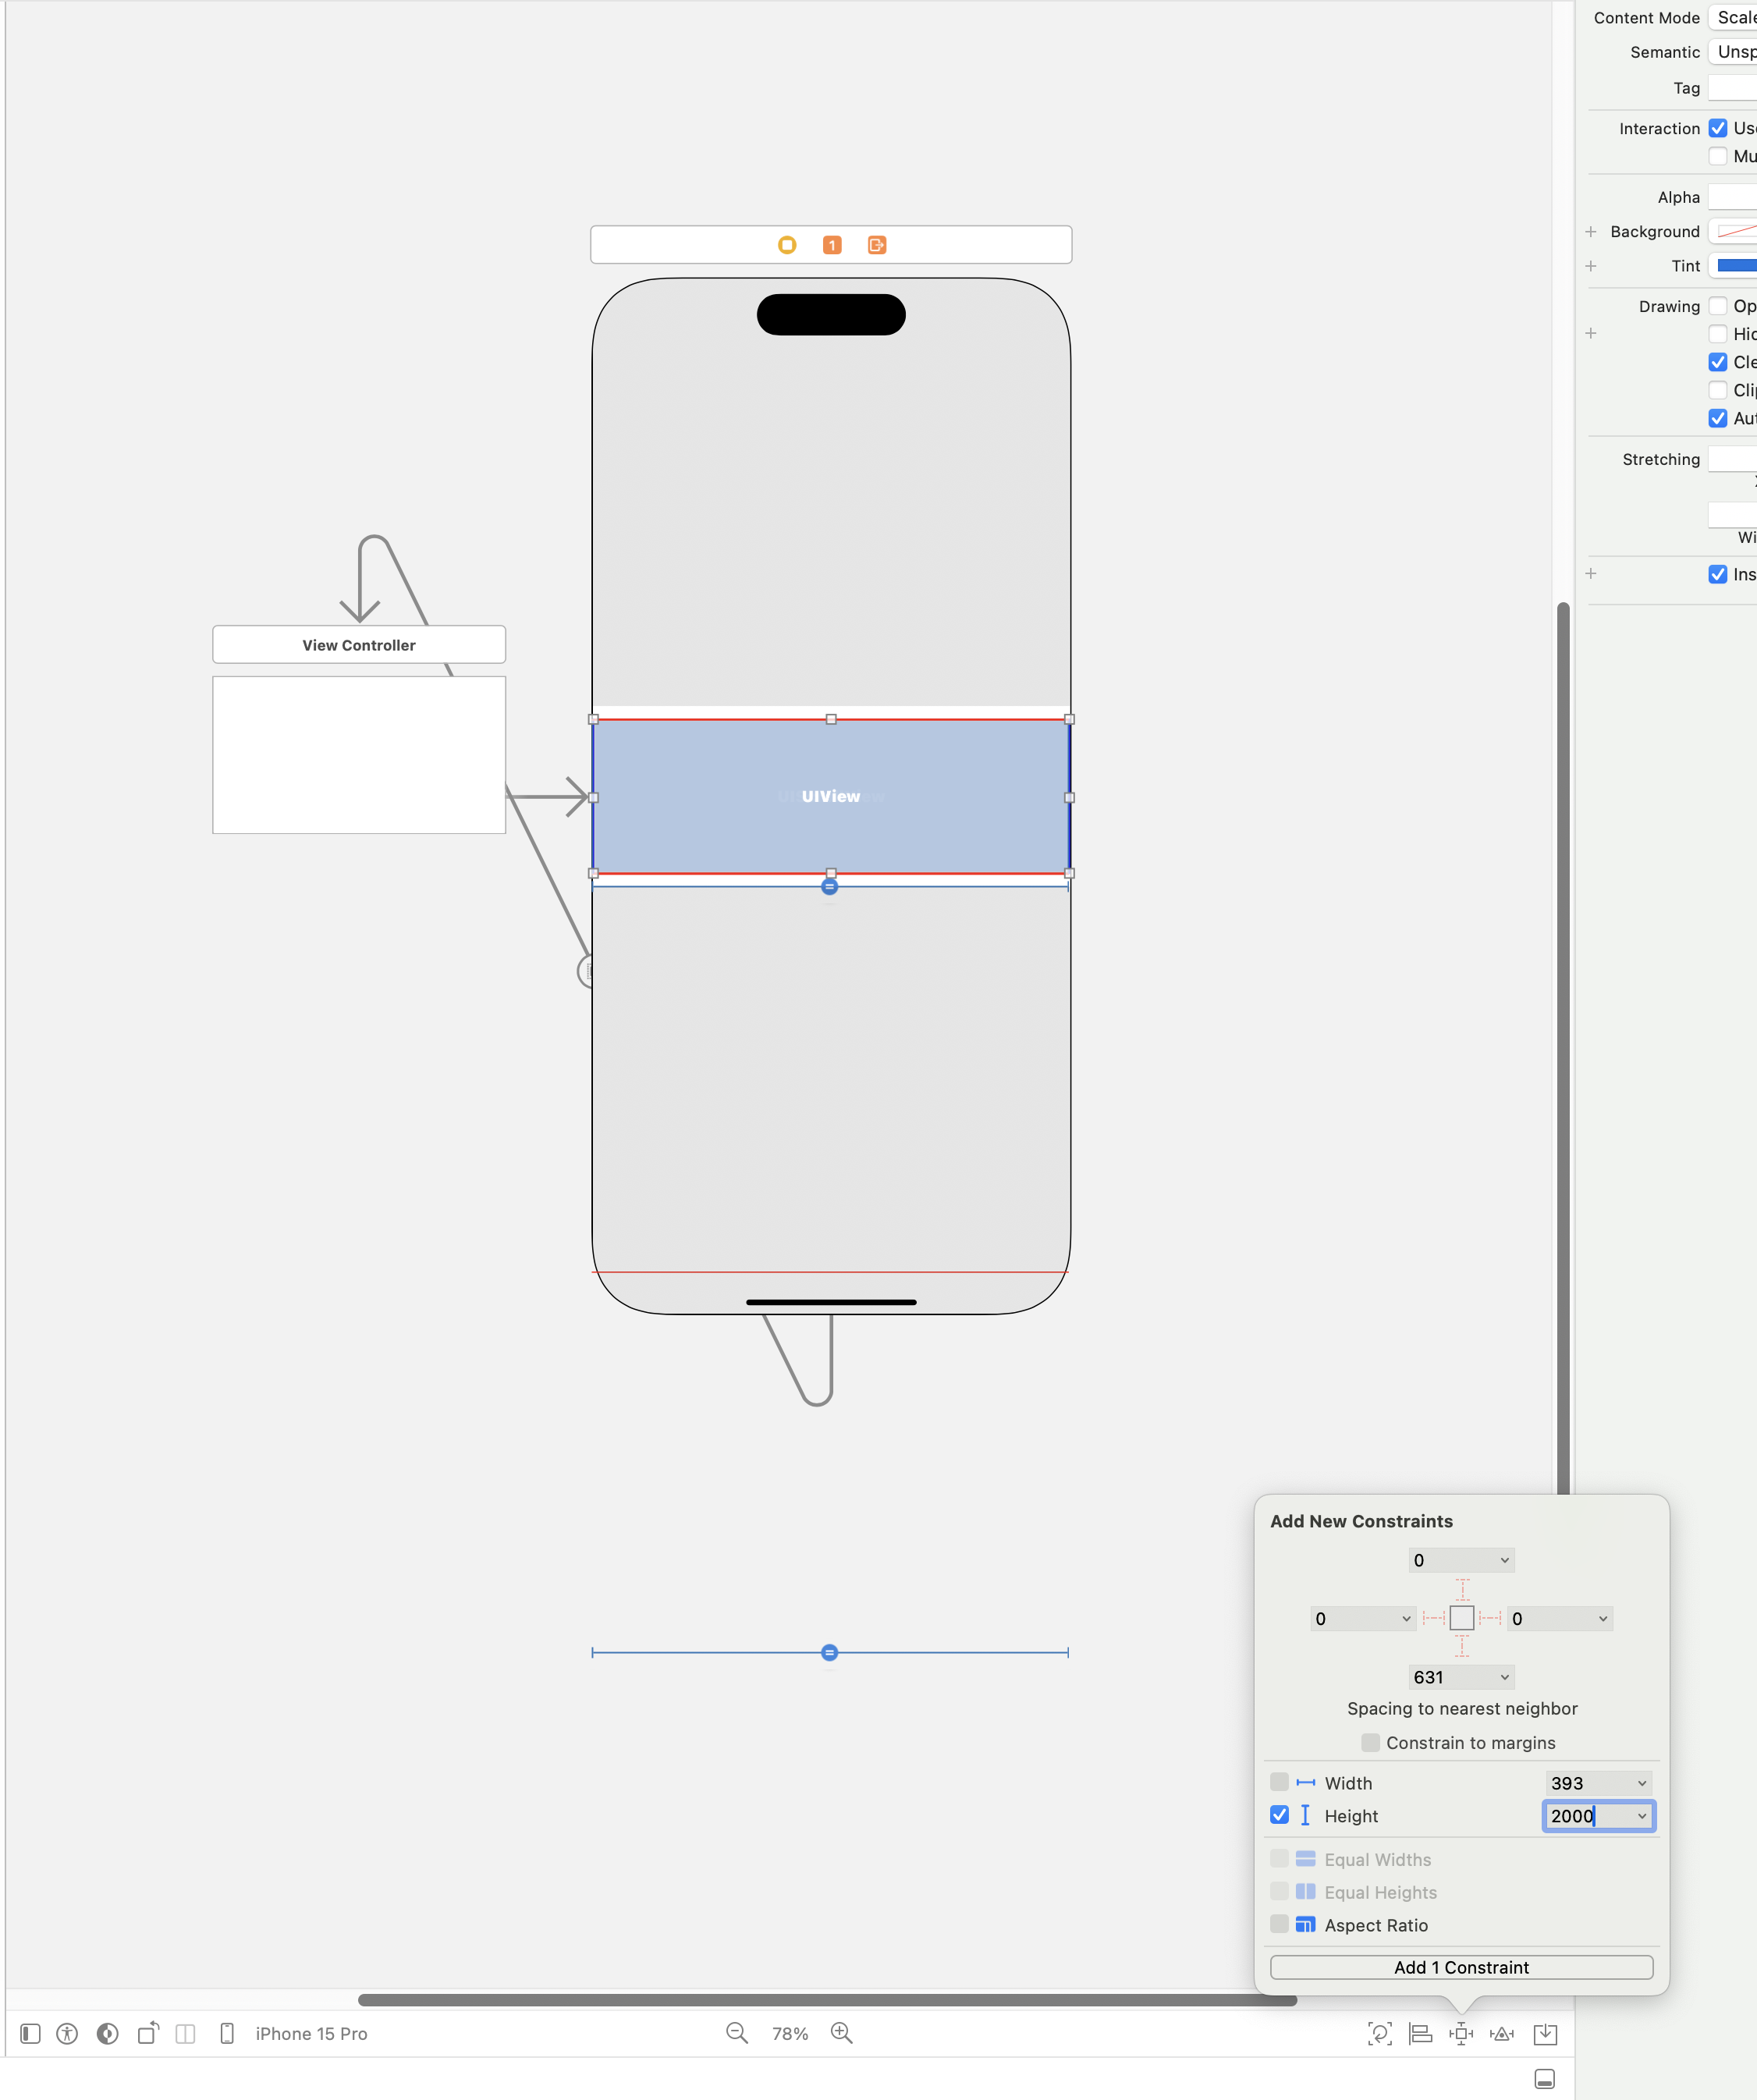Viewport: 1757px width, 2100px height.
Task: Click the First Responder icon in scene dock
Action: pos(831,245)
